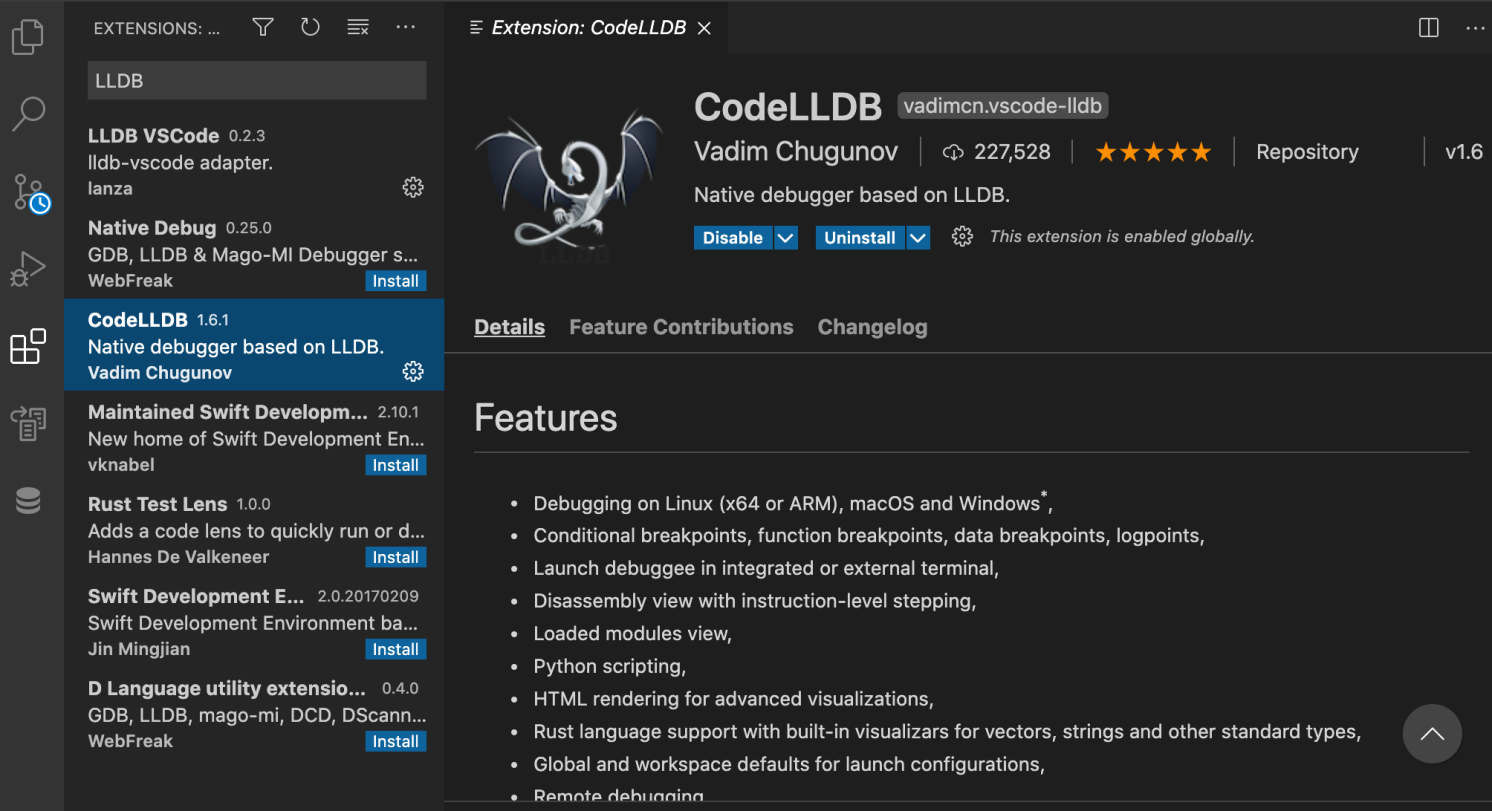Click manage gear beside Uninstall button

(962, 237)
